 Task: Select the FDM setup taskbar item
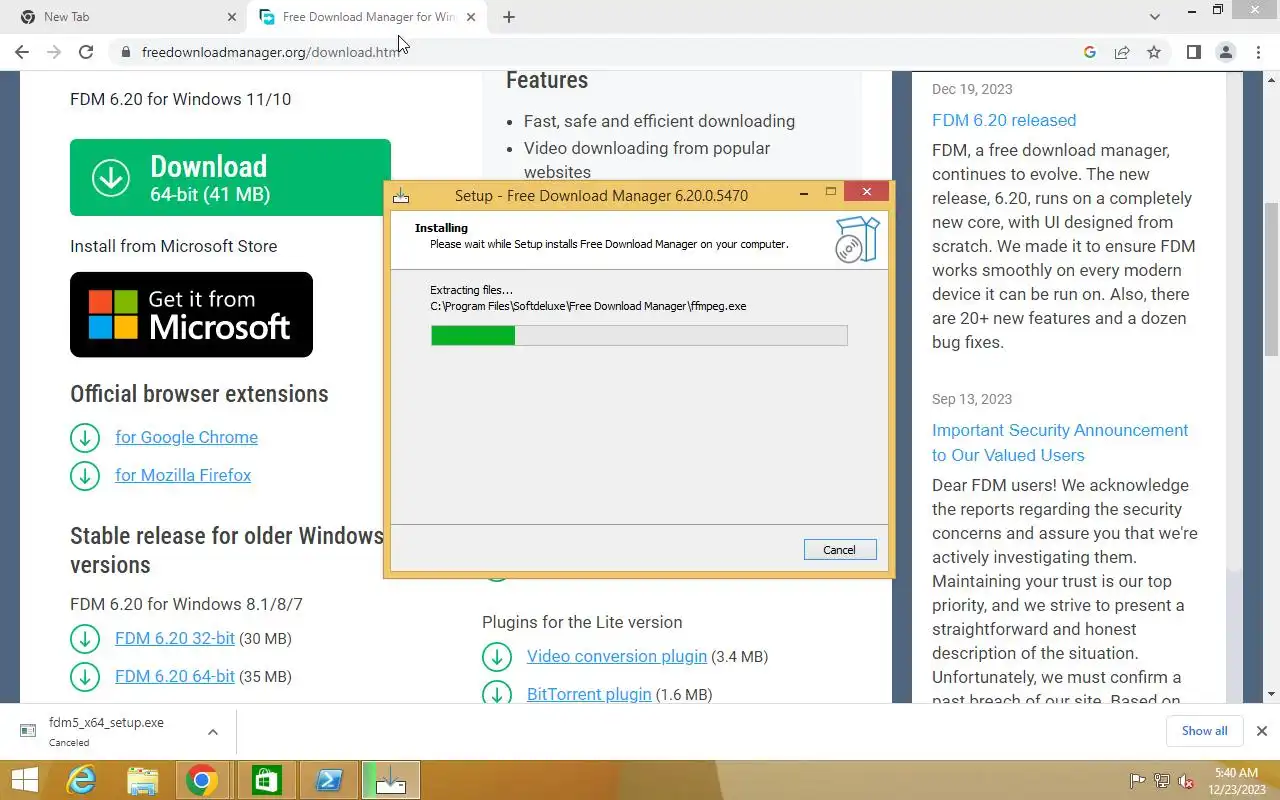[391, 780]
